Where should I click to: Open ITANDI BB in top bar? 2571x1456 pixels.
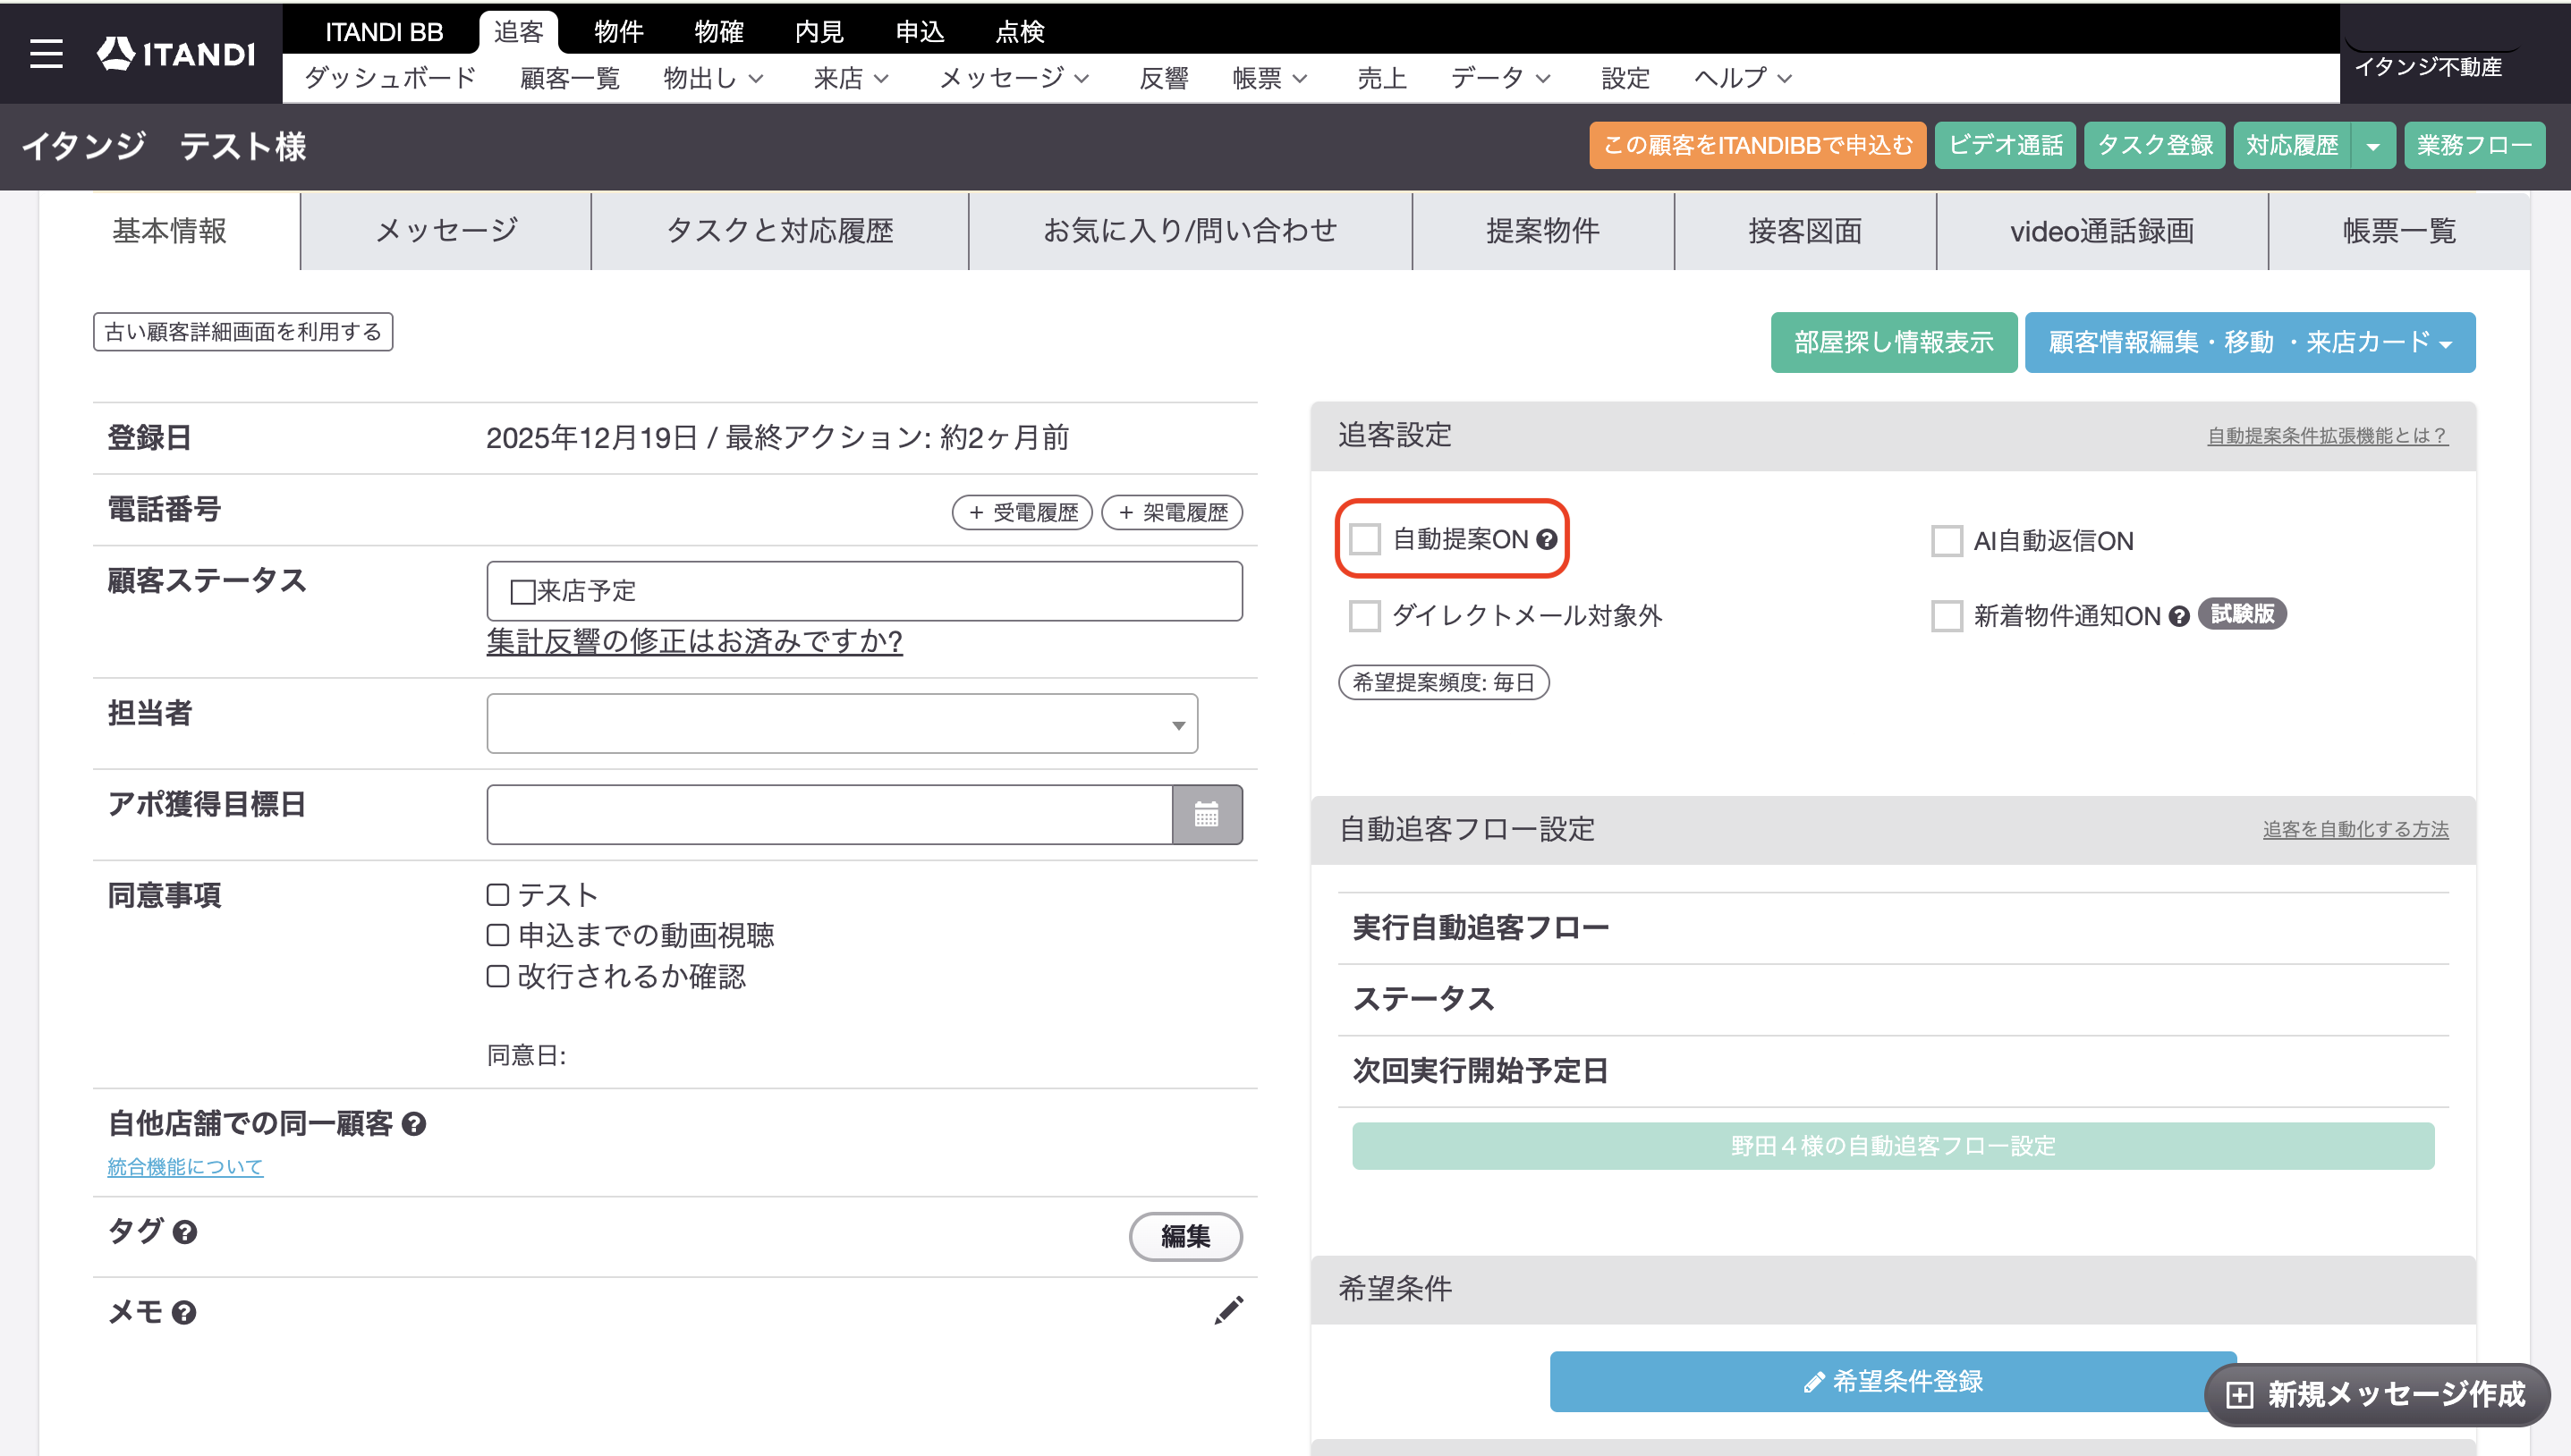point(384,32)
